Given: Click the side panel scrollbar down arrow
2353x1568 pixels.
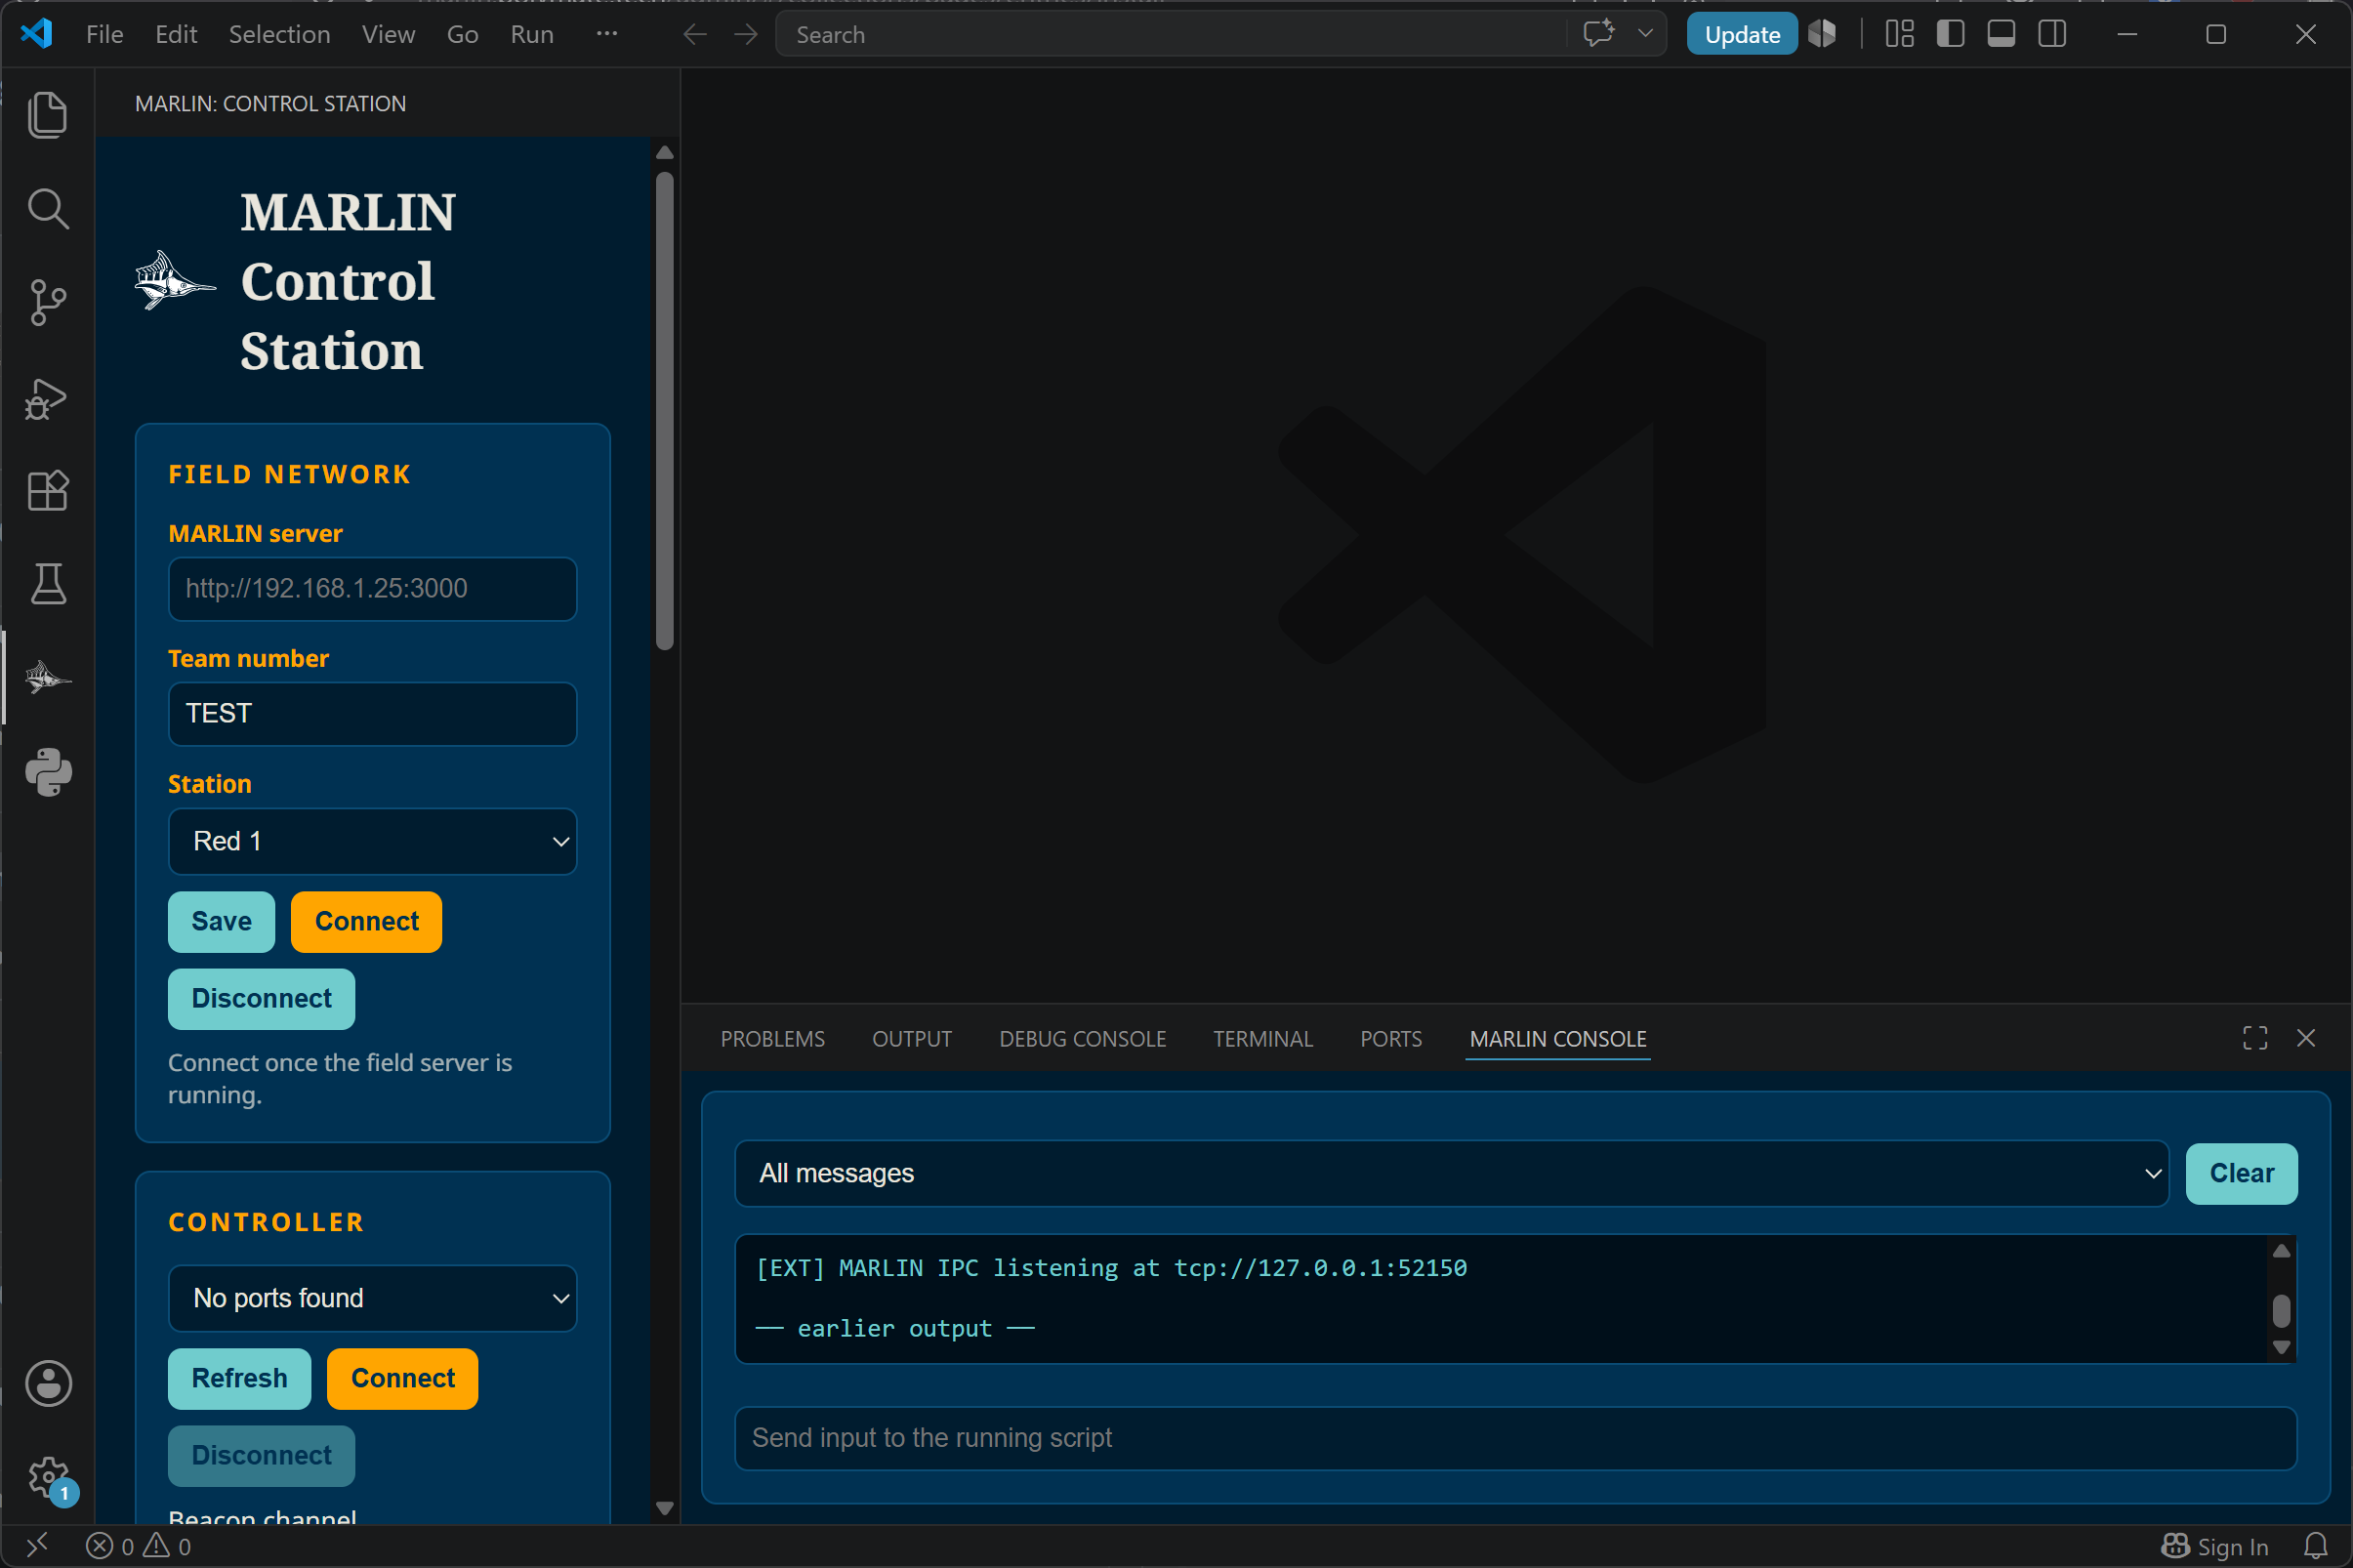Looking at the screenshot, I should pos(664,1507).
